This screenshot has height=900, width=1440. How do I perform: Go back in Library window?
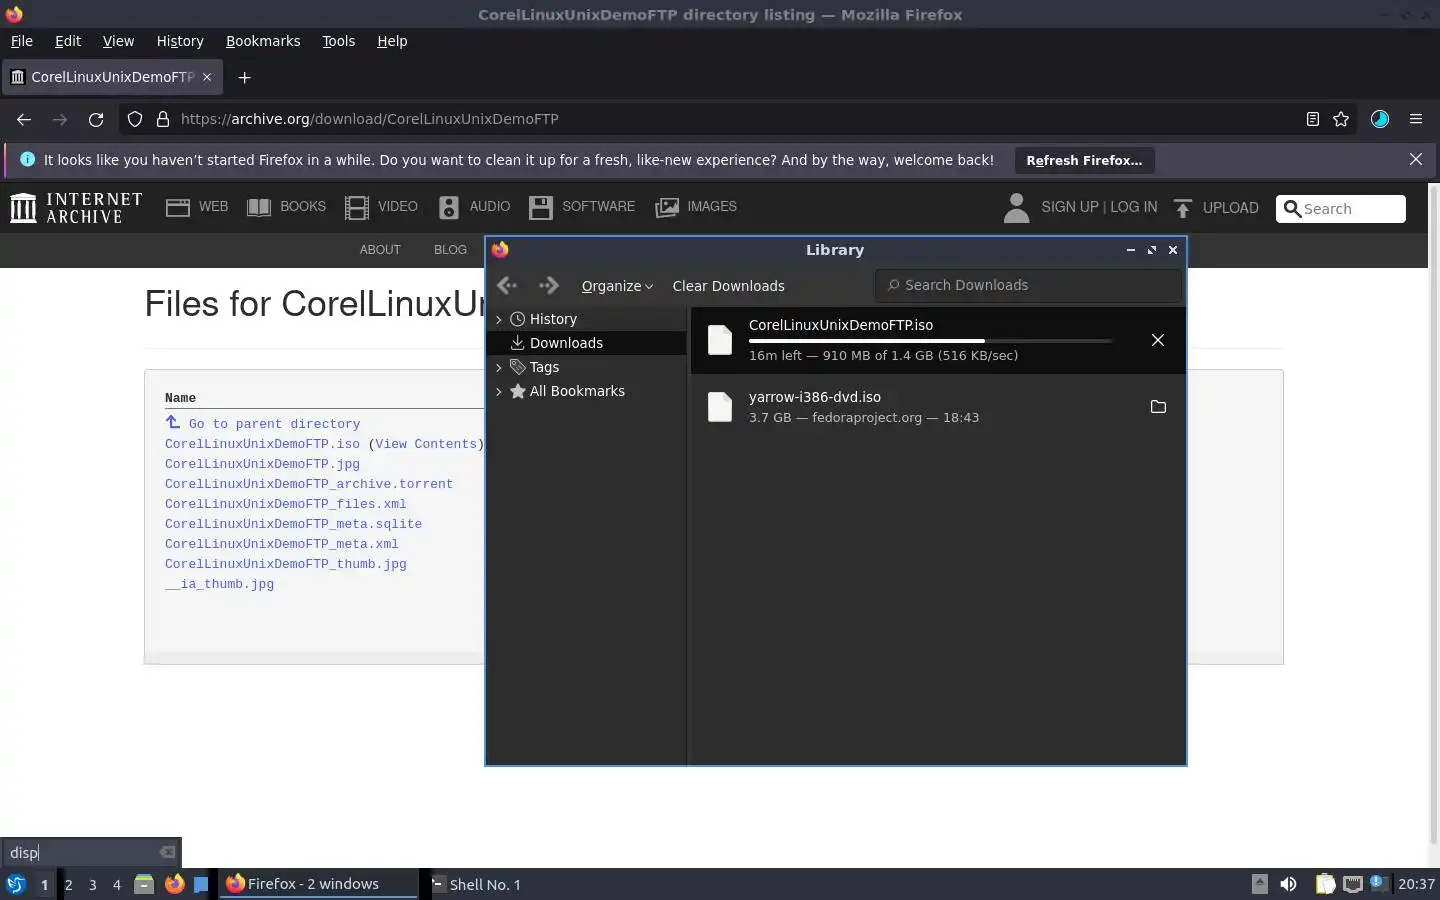pos(507,285)
